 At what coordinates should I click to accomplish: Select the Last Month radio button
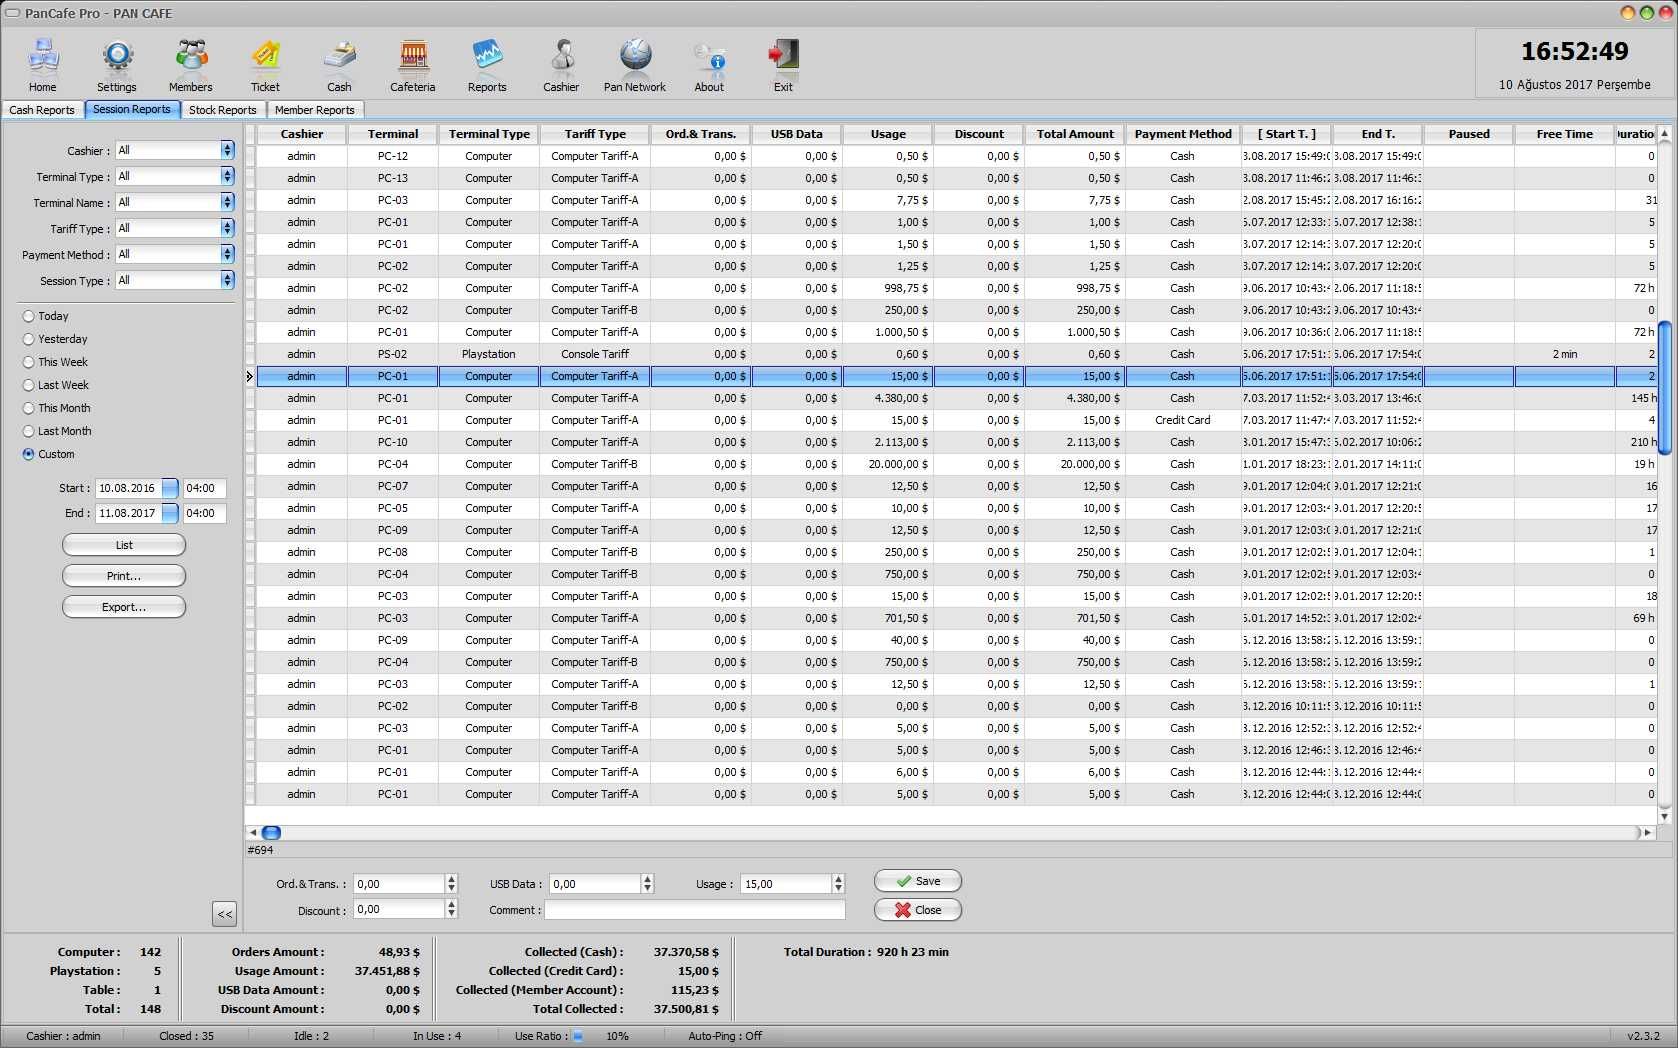29,431
